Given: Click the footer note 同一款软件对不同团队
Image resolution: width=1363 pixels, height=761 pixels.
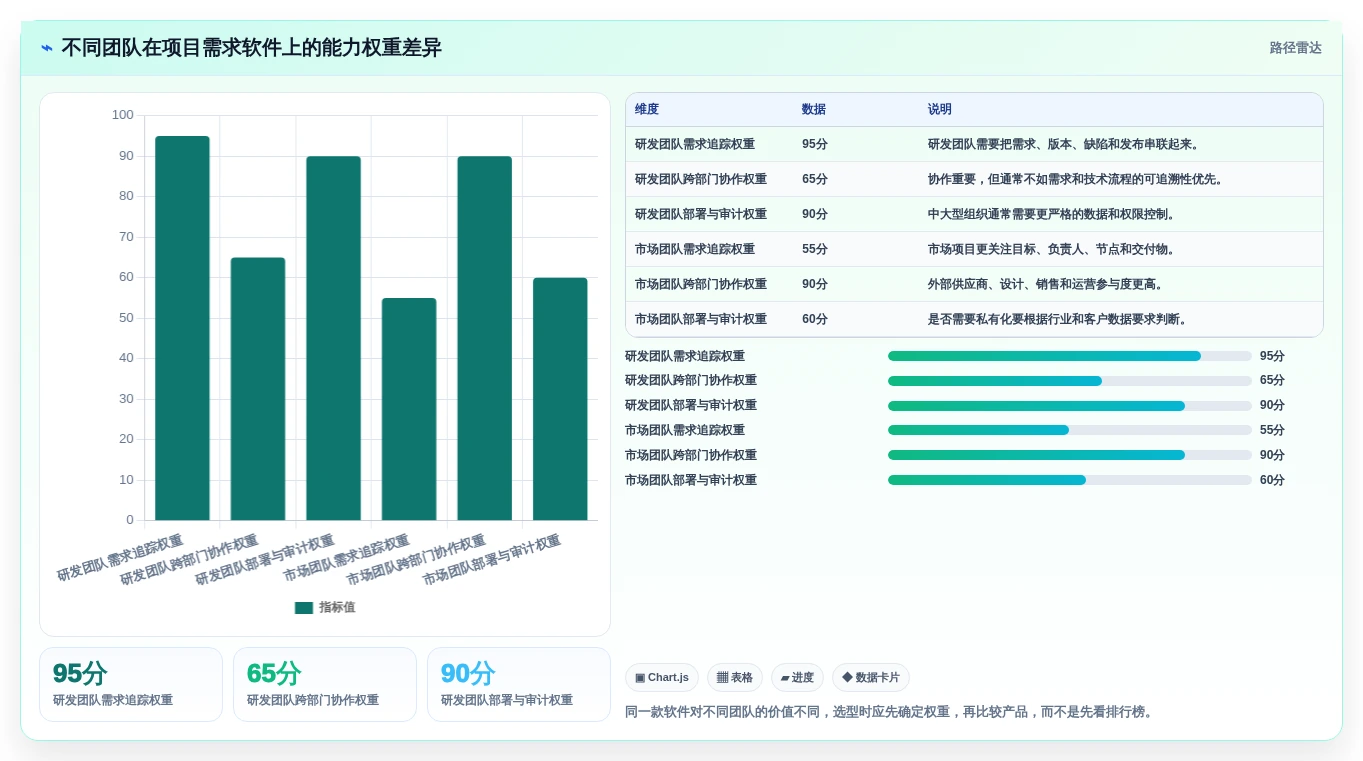Looking at the screenshot, I should [x=891, y=712].
